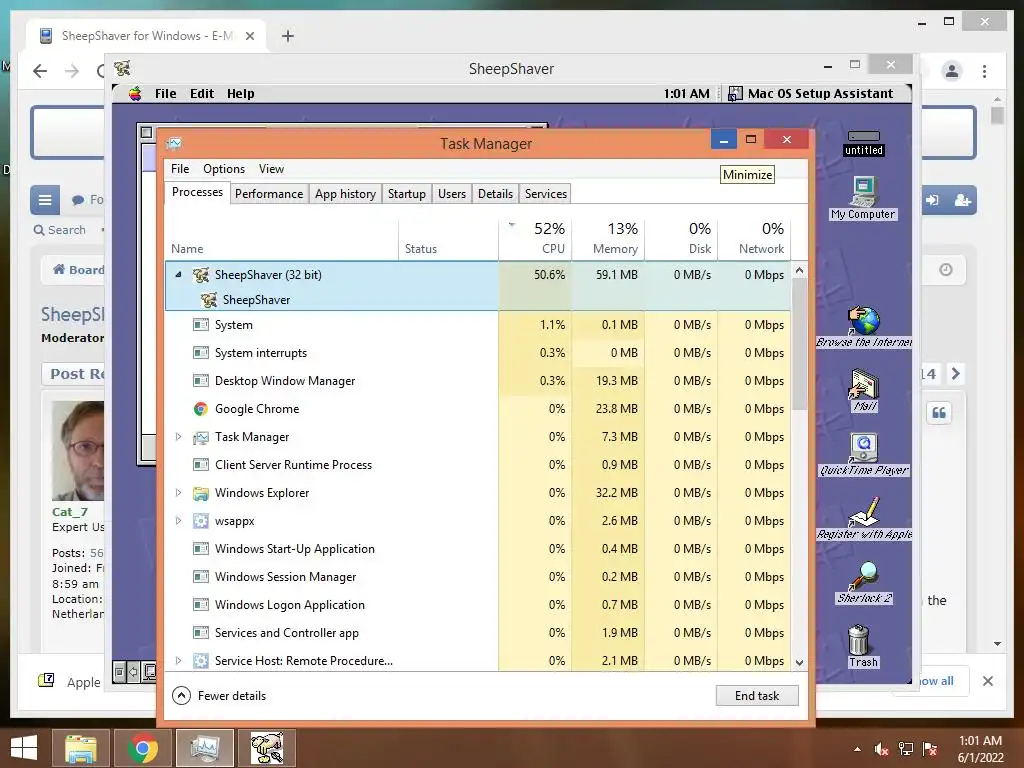1024x768 pixels.
Task: Click Chrome forward arrow button
Action: 72,71
